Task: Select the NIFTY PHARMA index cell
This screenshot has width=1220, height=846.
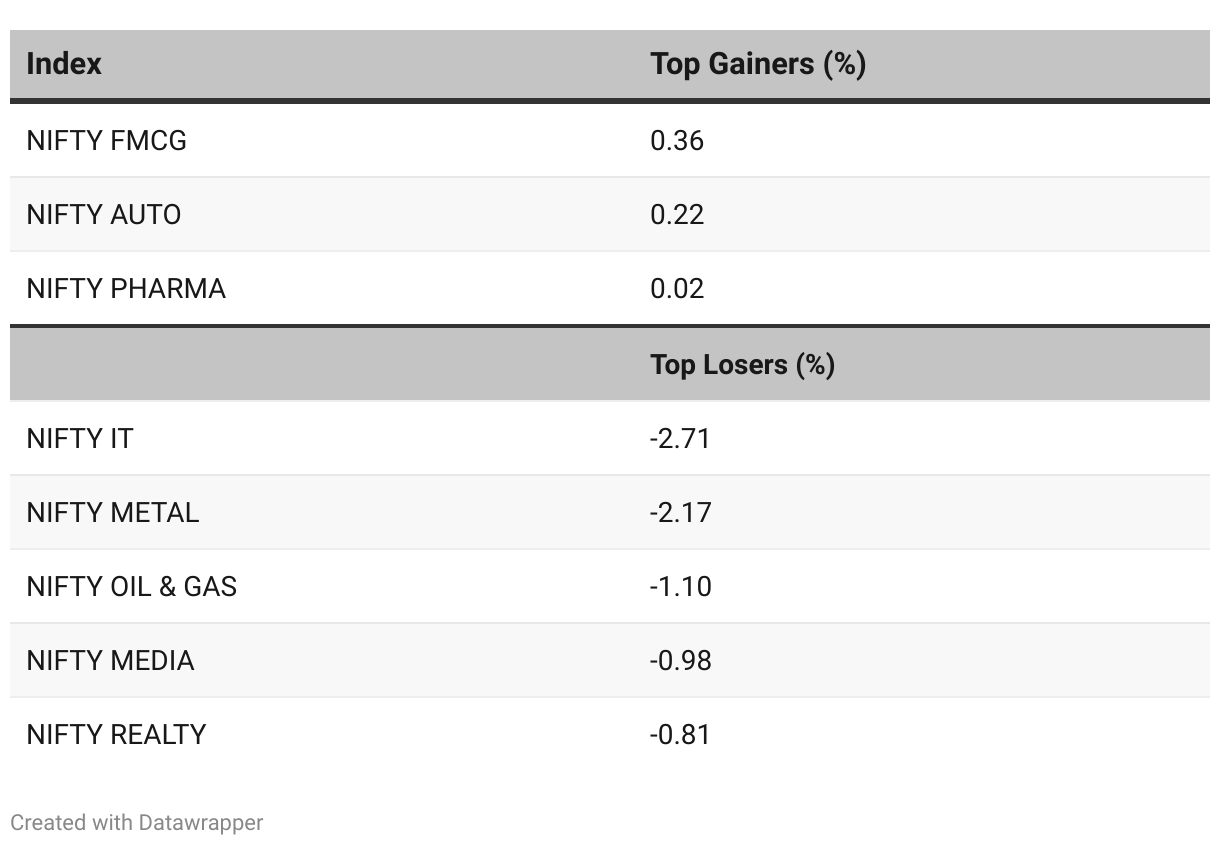Action: tap(126, 289)
